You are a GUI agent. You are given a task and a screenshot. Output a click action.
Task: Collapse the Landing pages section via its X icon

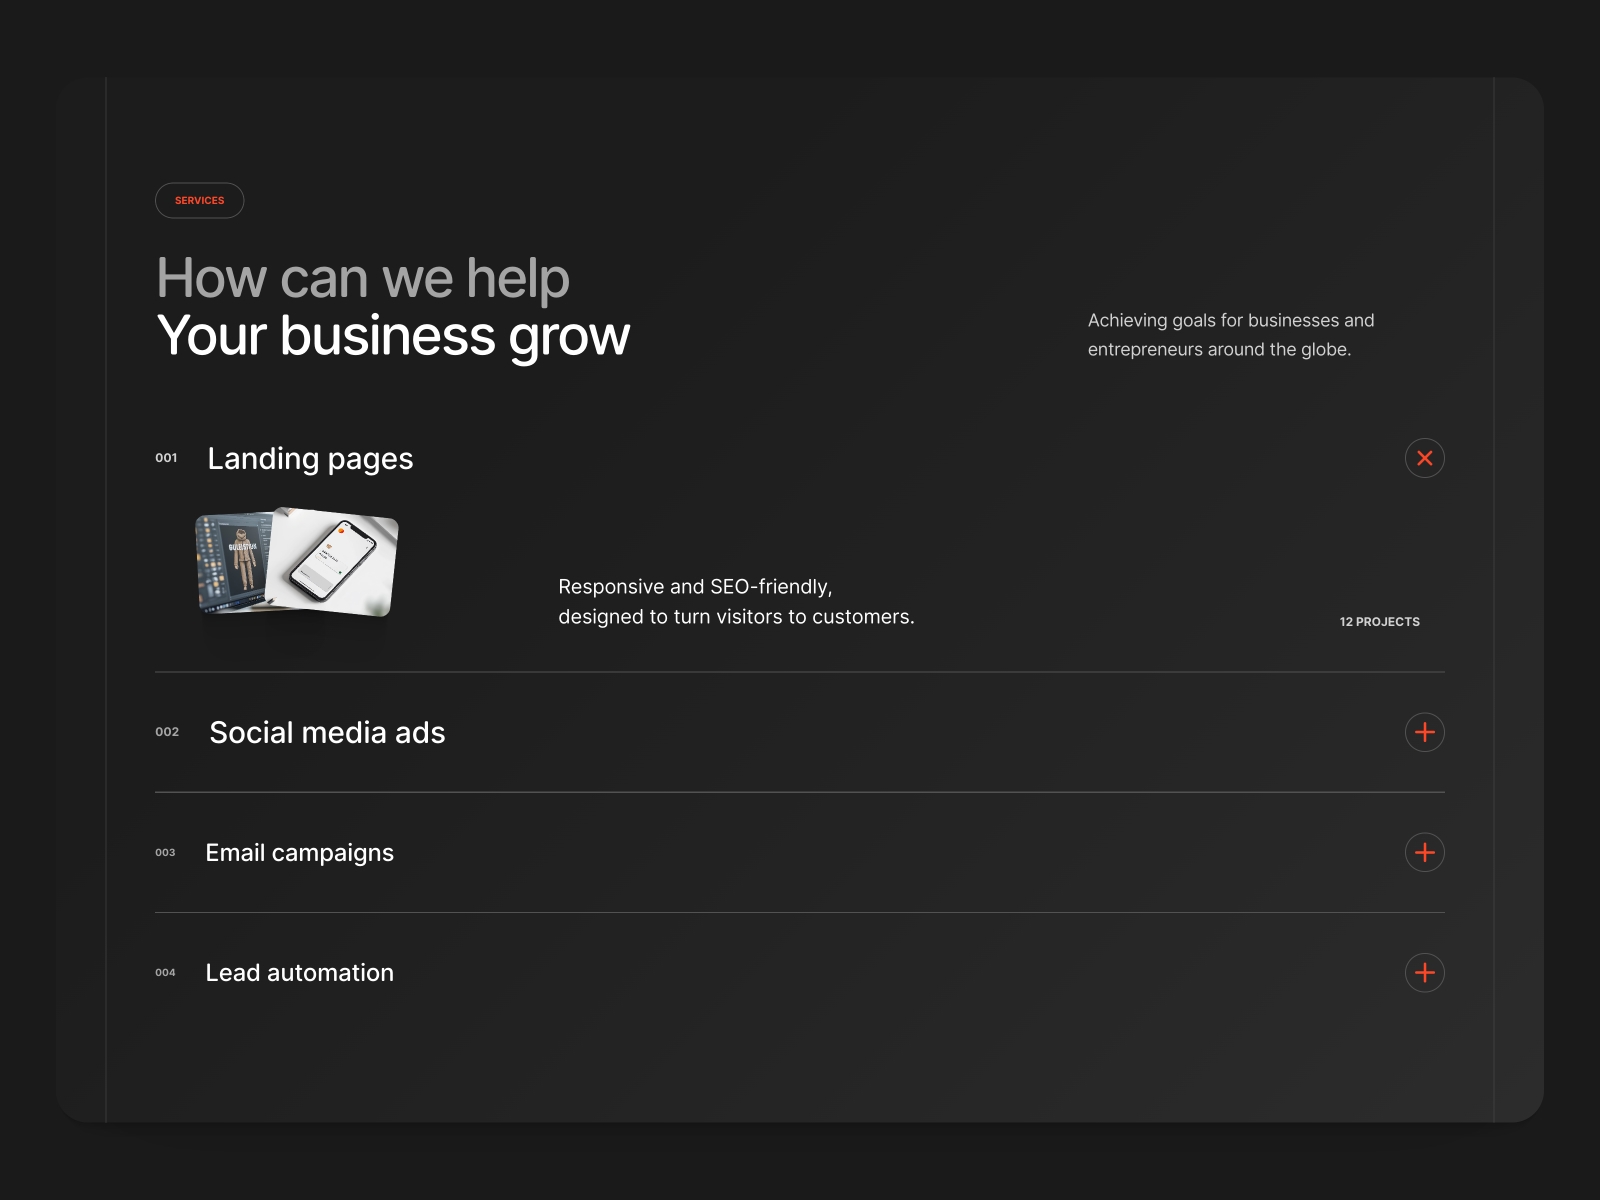1425,458
